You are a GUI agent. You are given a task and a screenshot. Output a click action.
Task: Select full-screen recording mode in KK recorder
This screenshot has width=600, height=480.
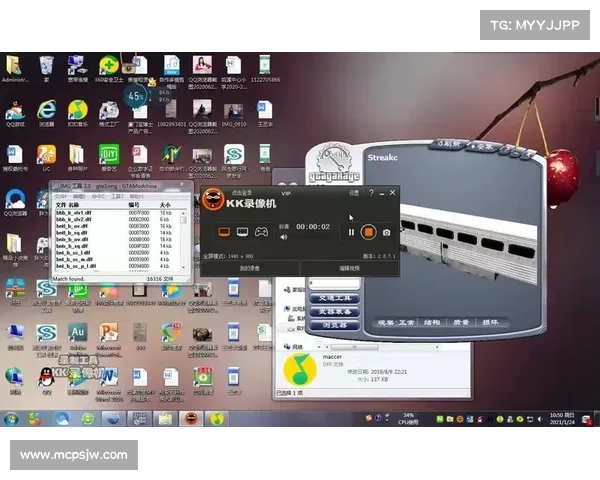(x=223, y=231)
